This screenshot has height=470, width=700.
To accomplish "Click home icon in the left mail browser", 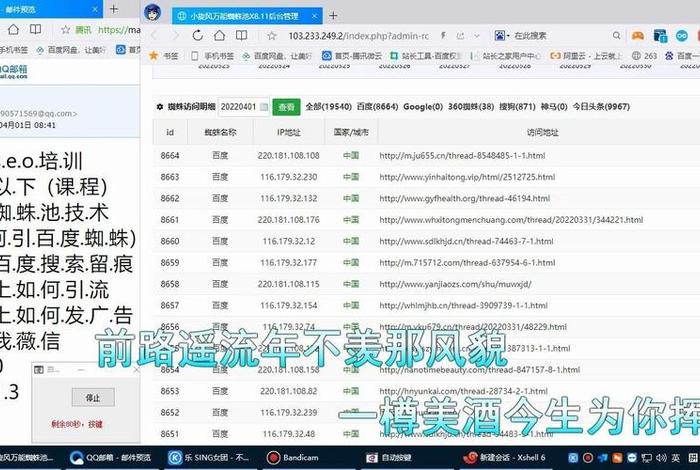I will [13, 30].
